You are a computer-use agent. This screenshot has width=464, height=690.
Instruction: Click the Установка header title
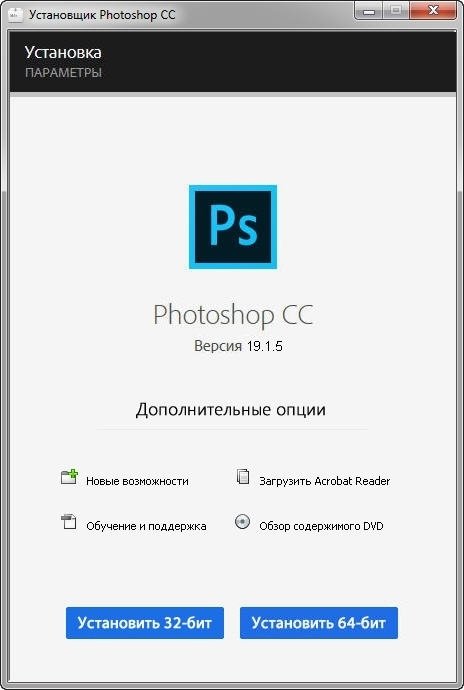(x=63, y=52)
